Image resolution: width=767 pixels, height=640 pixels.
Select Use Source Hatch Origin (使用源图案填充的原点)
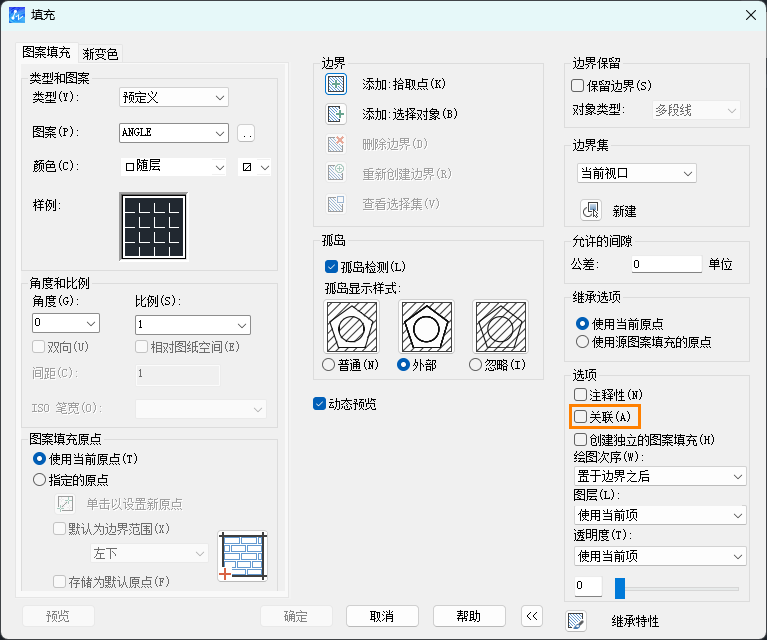[x=583, y=342]
